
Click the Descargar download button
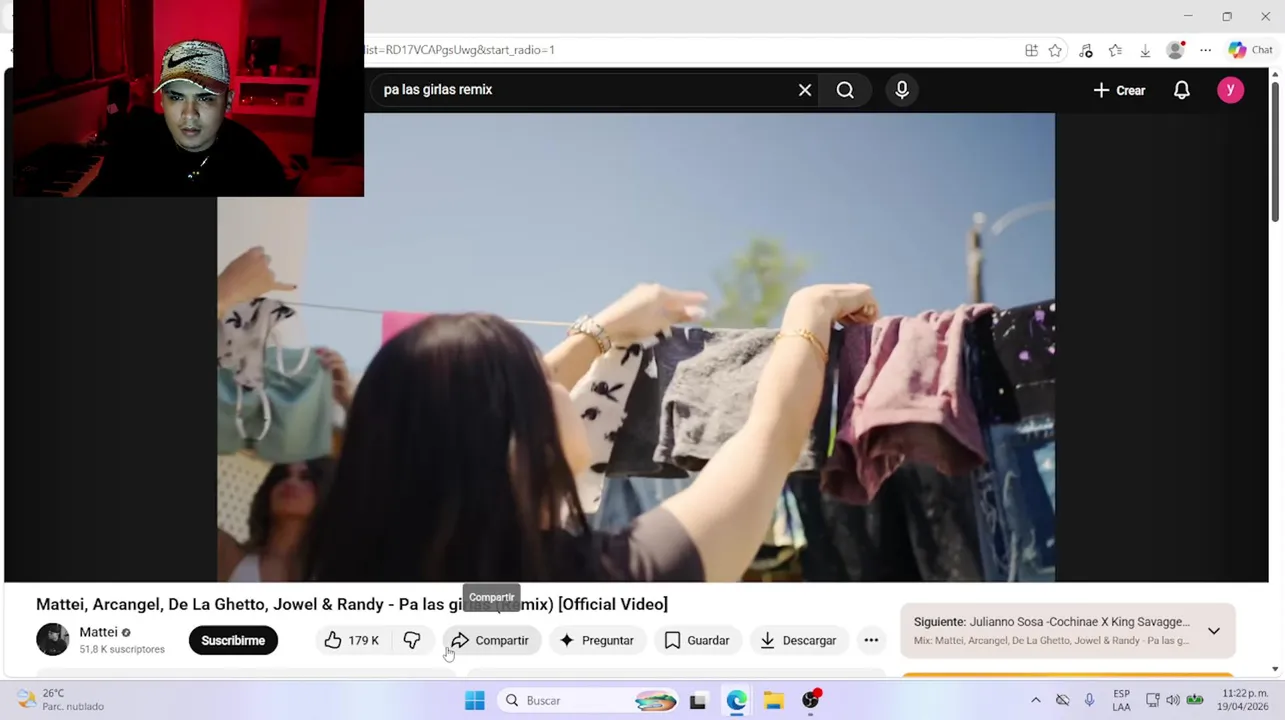click(798, 640)
